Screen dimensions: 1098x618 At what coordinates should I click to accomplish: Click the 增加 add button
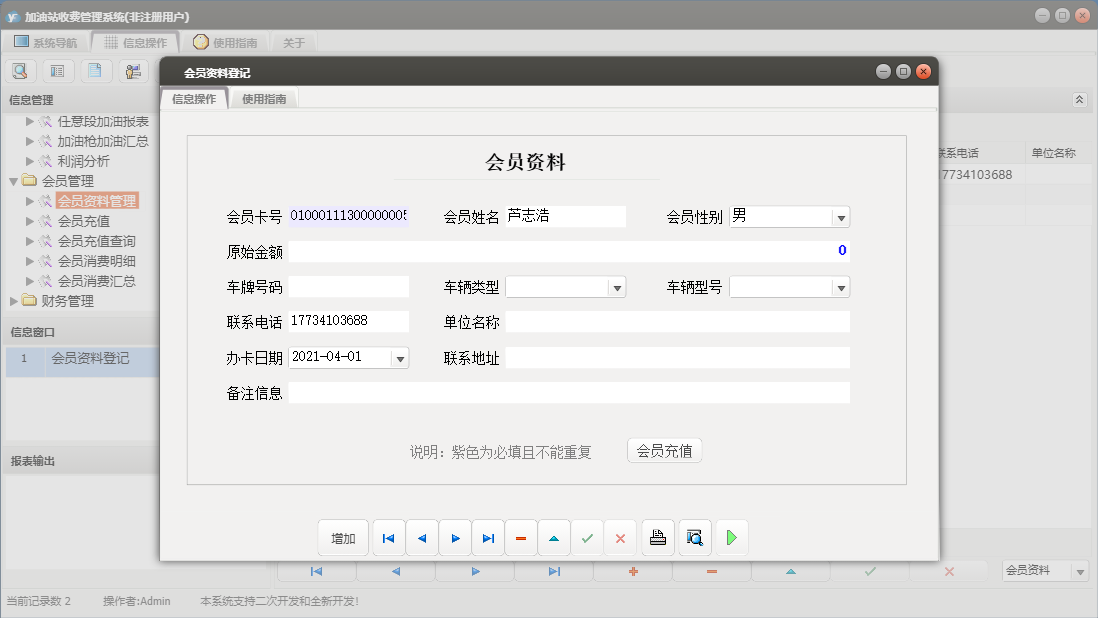point(343,537)
